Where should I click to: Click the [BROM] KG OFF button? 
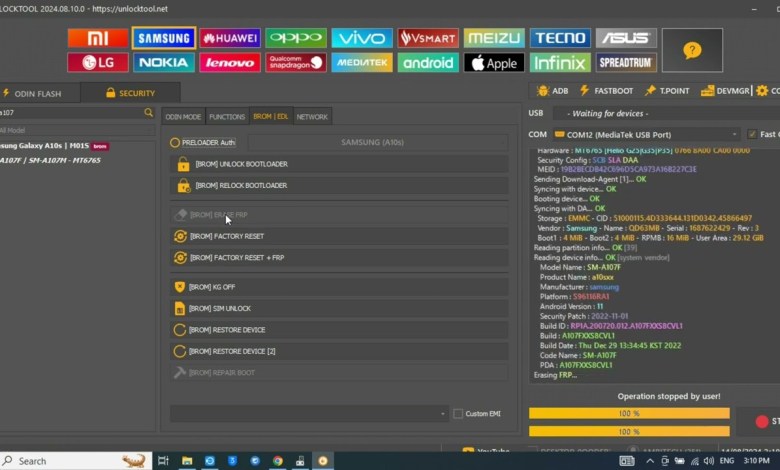tap(338, 287)
